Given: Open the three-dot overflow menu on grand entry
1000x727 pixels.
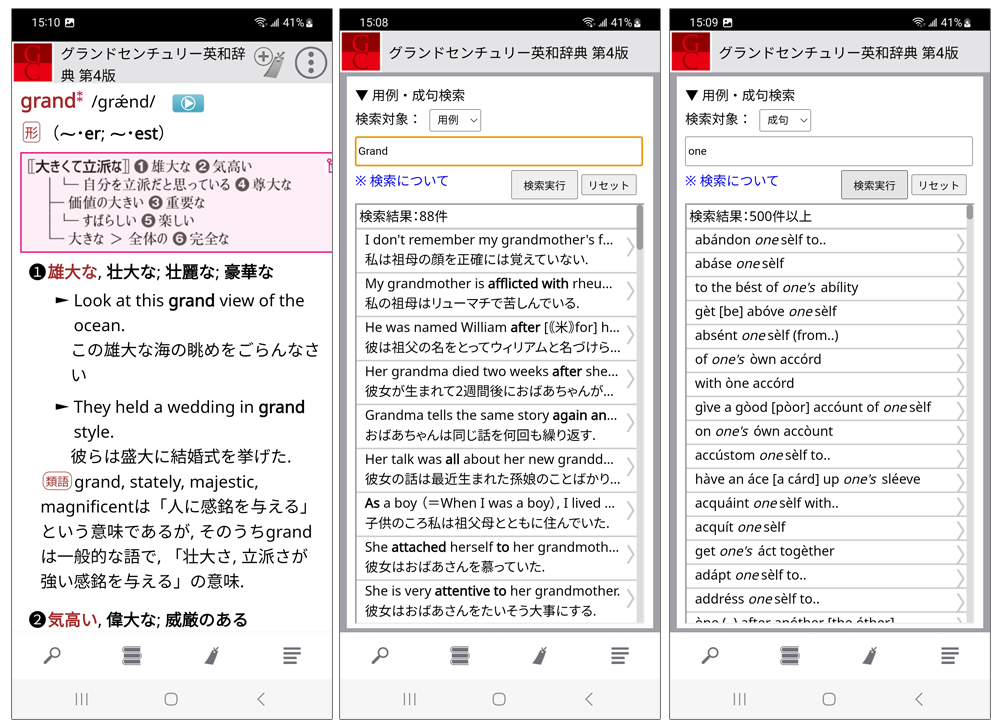Looking at the screenshot, I should (311, 62).
